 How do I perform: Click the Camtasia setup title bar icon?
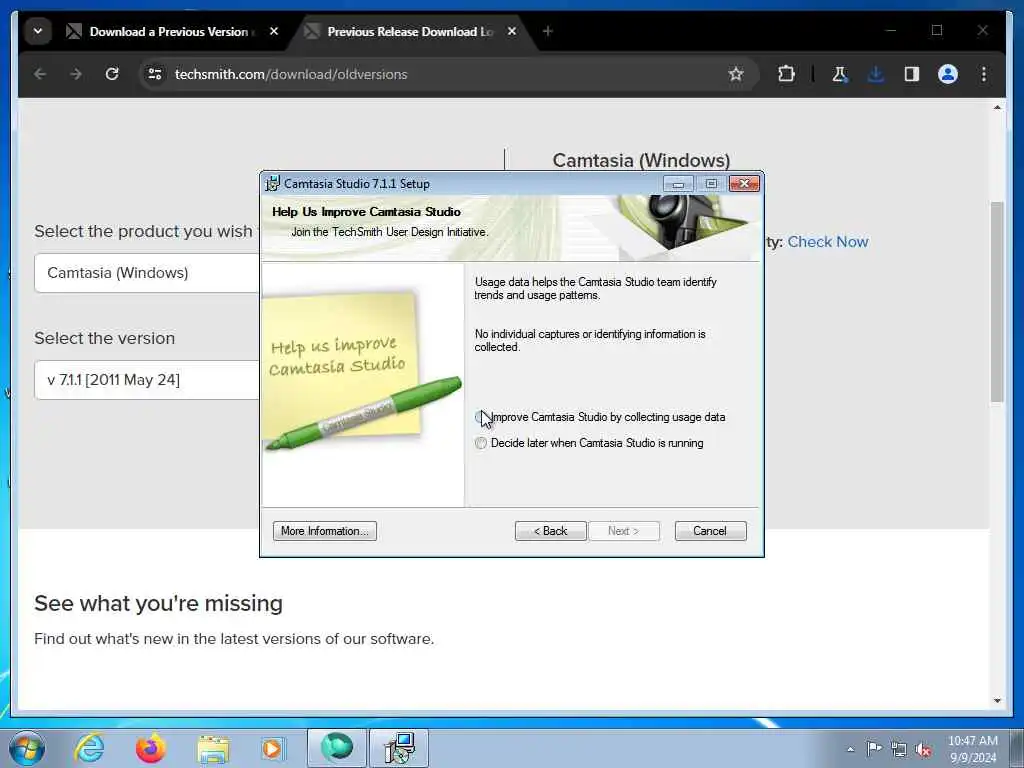[272, 184]
